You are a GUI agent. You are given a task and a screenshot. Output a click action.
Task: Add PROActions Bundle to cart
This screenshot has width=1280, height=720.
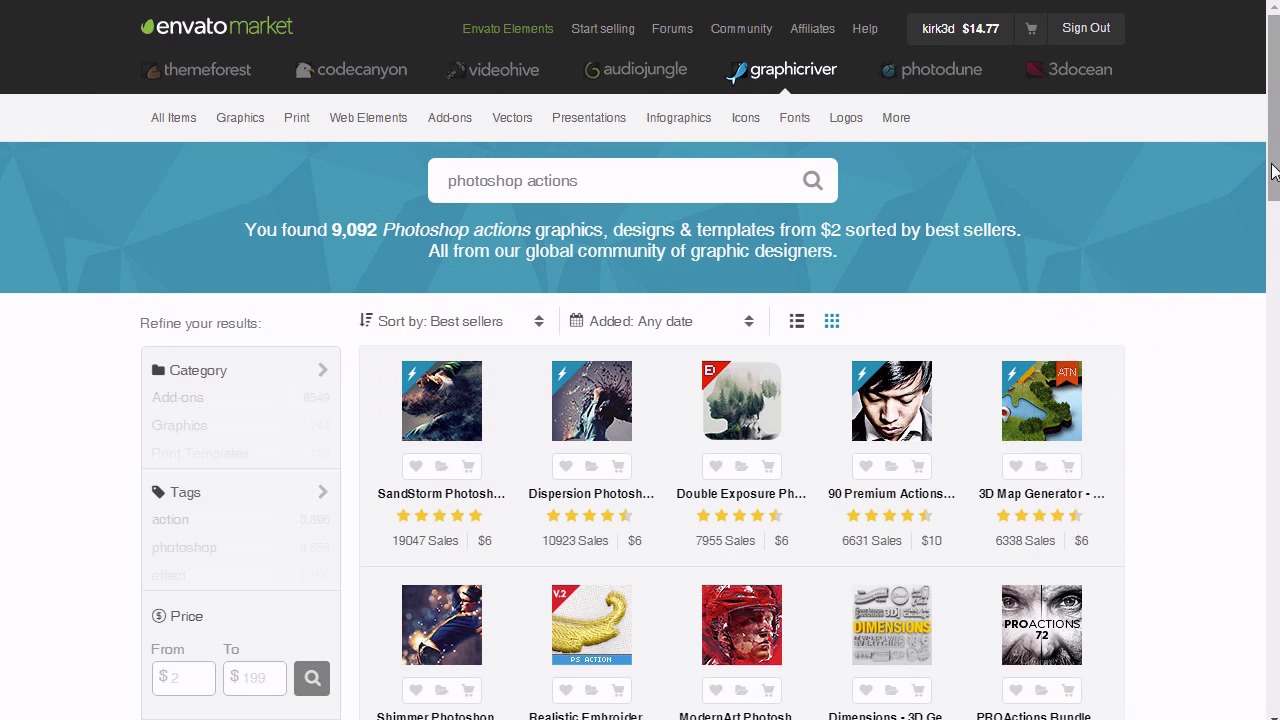click(1067, 690)
